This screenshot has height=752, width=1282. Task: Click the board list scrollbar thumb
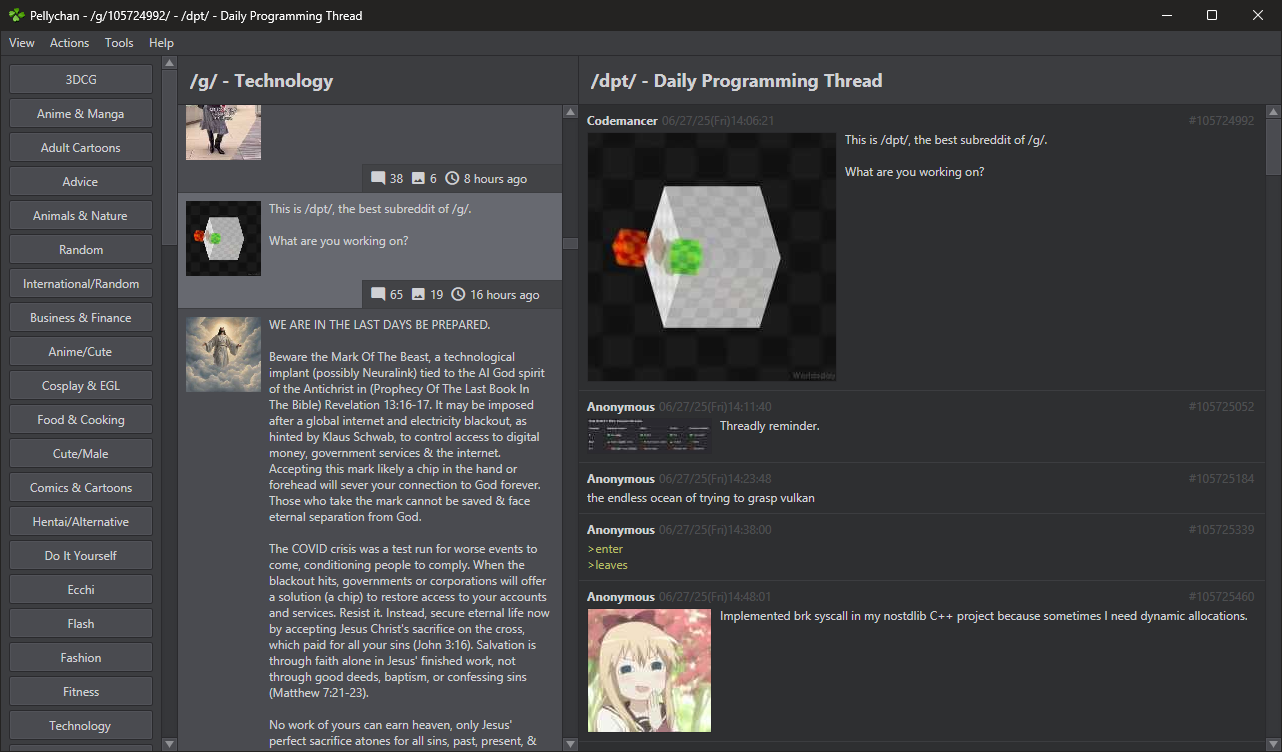tap(169, 156)
